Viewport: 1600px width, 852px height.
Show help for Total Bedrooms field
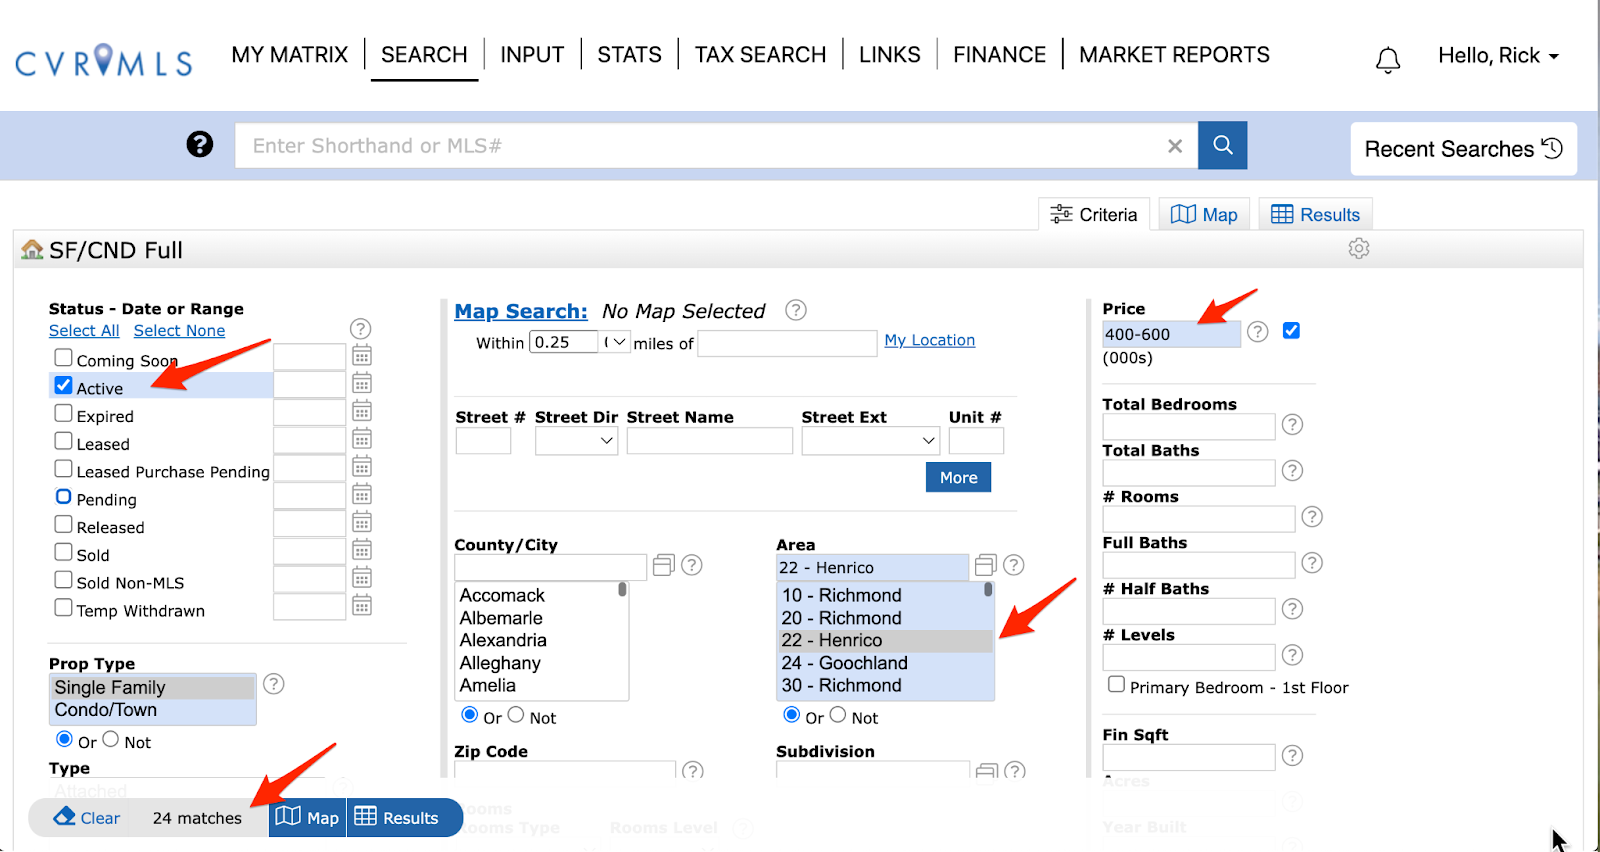[1293, 425]
